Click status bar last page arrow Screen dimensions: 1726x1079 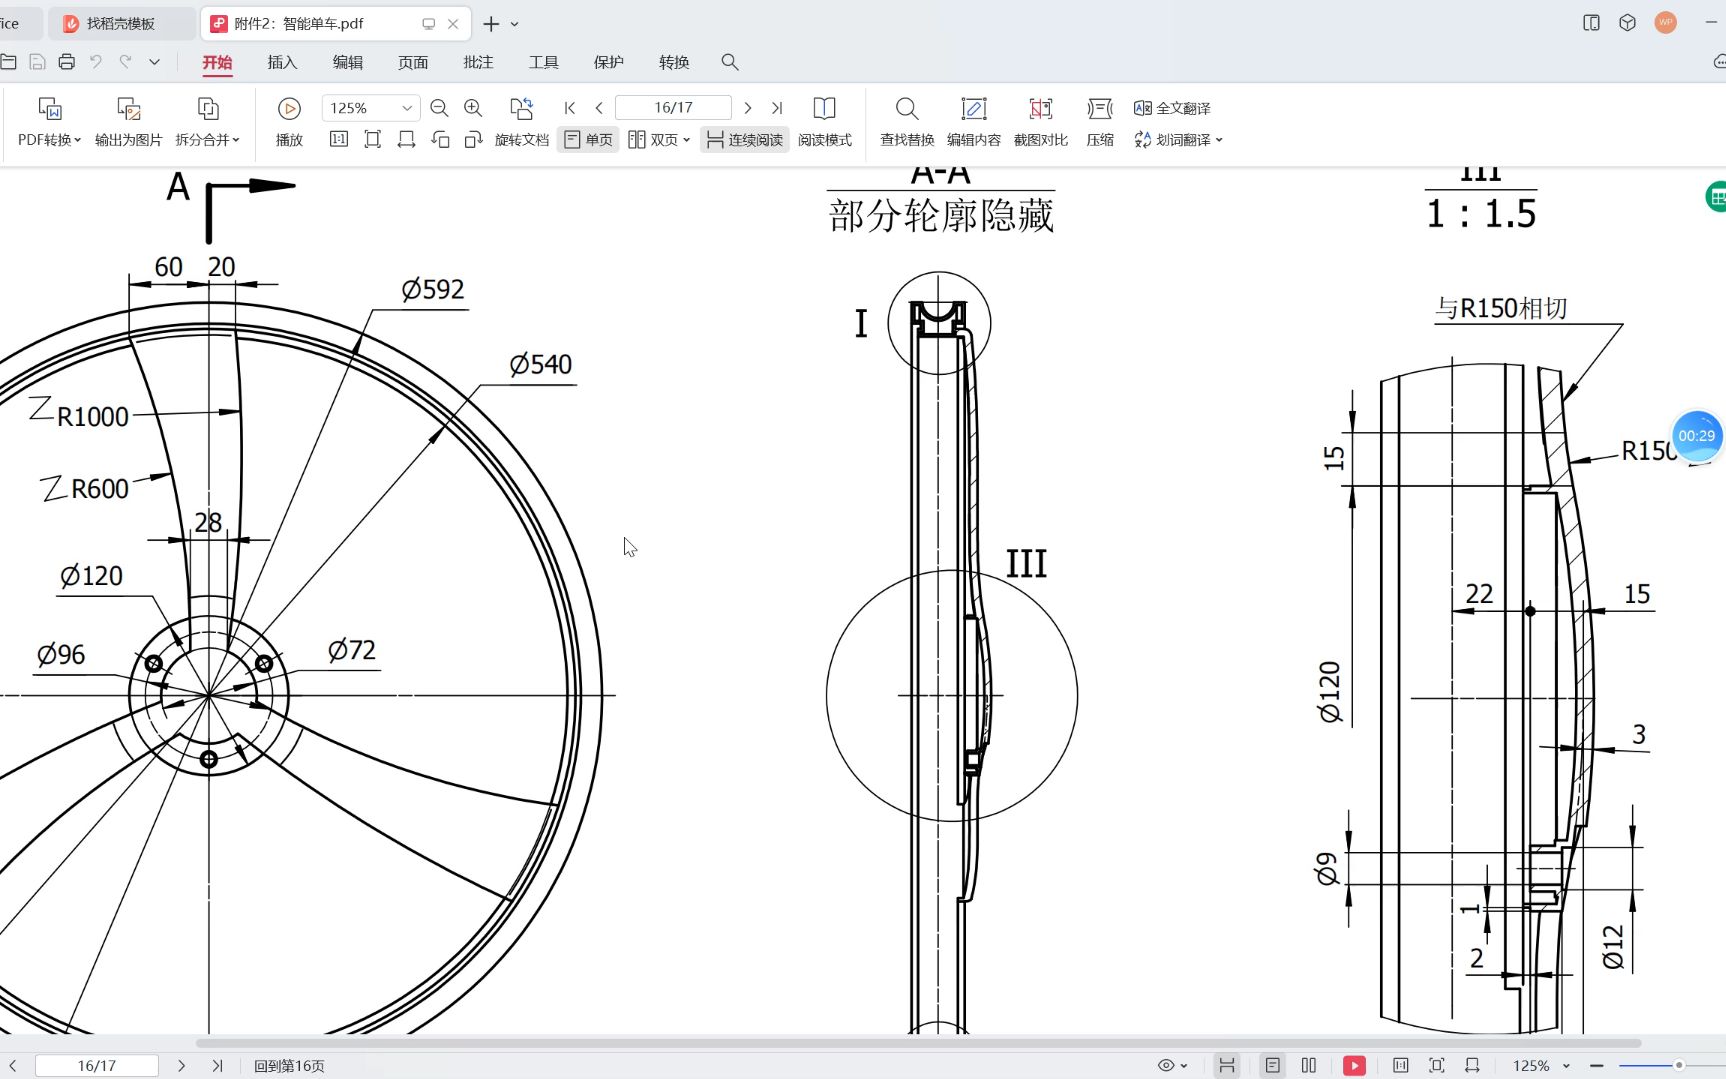click(217, 1066)
